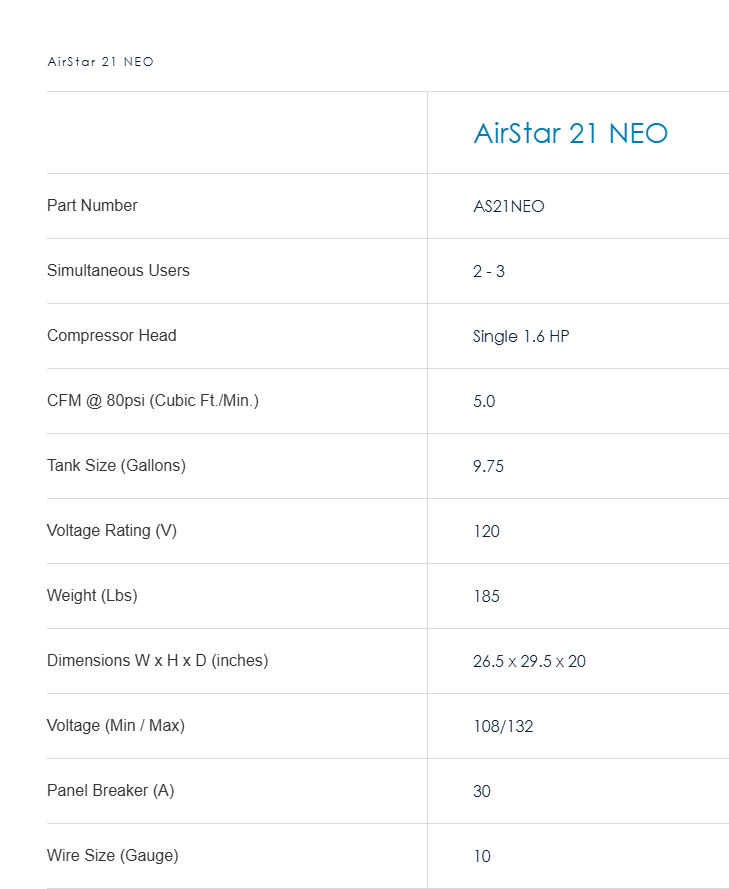Click the Part Number row label
The height and width of the screenshot is (889, 729).
tap(92, 205)
